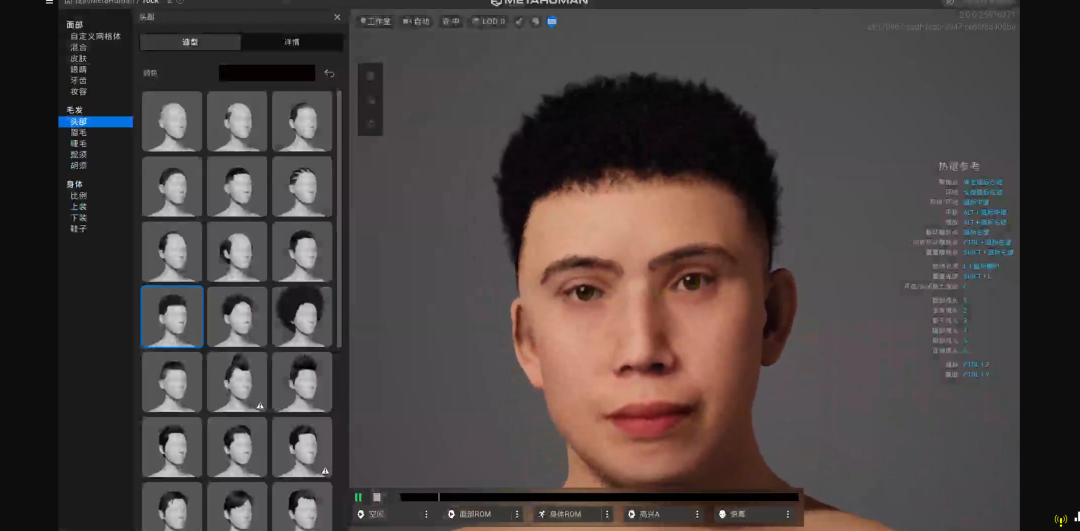Viewport: 1080px width, 531px height.
Task: Reset the hair color with the undo arrow
Action: click(329, 73)
